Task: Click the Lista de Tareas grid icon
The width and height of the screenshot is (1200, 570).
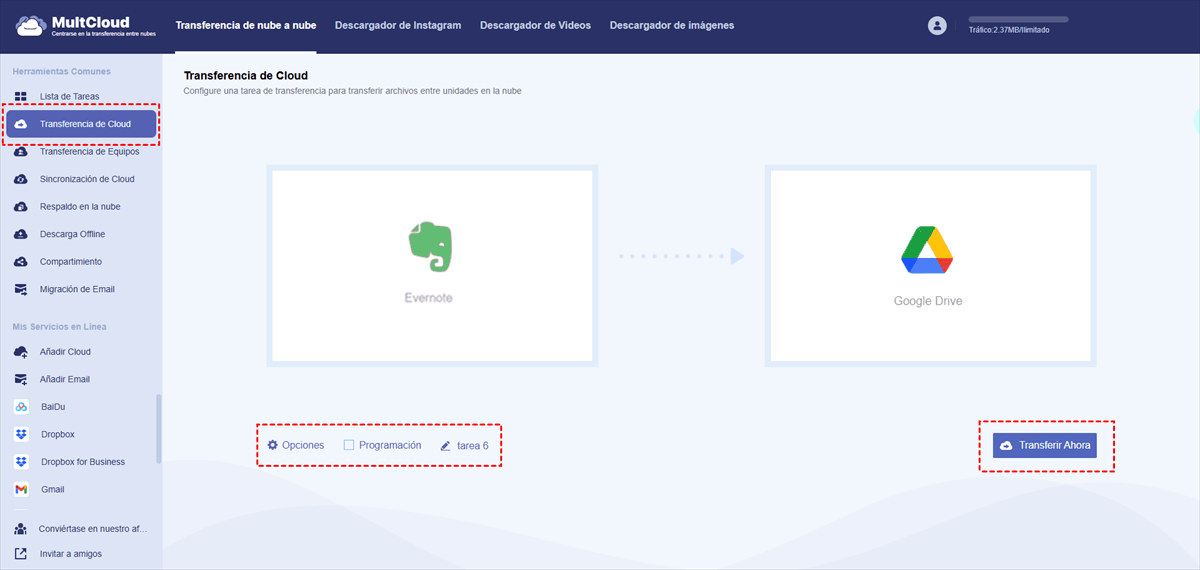Action: 20,97
